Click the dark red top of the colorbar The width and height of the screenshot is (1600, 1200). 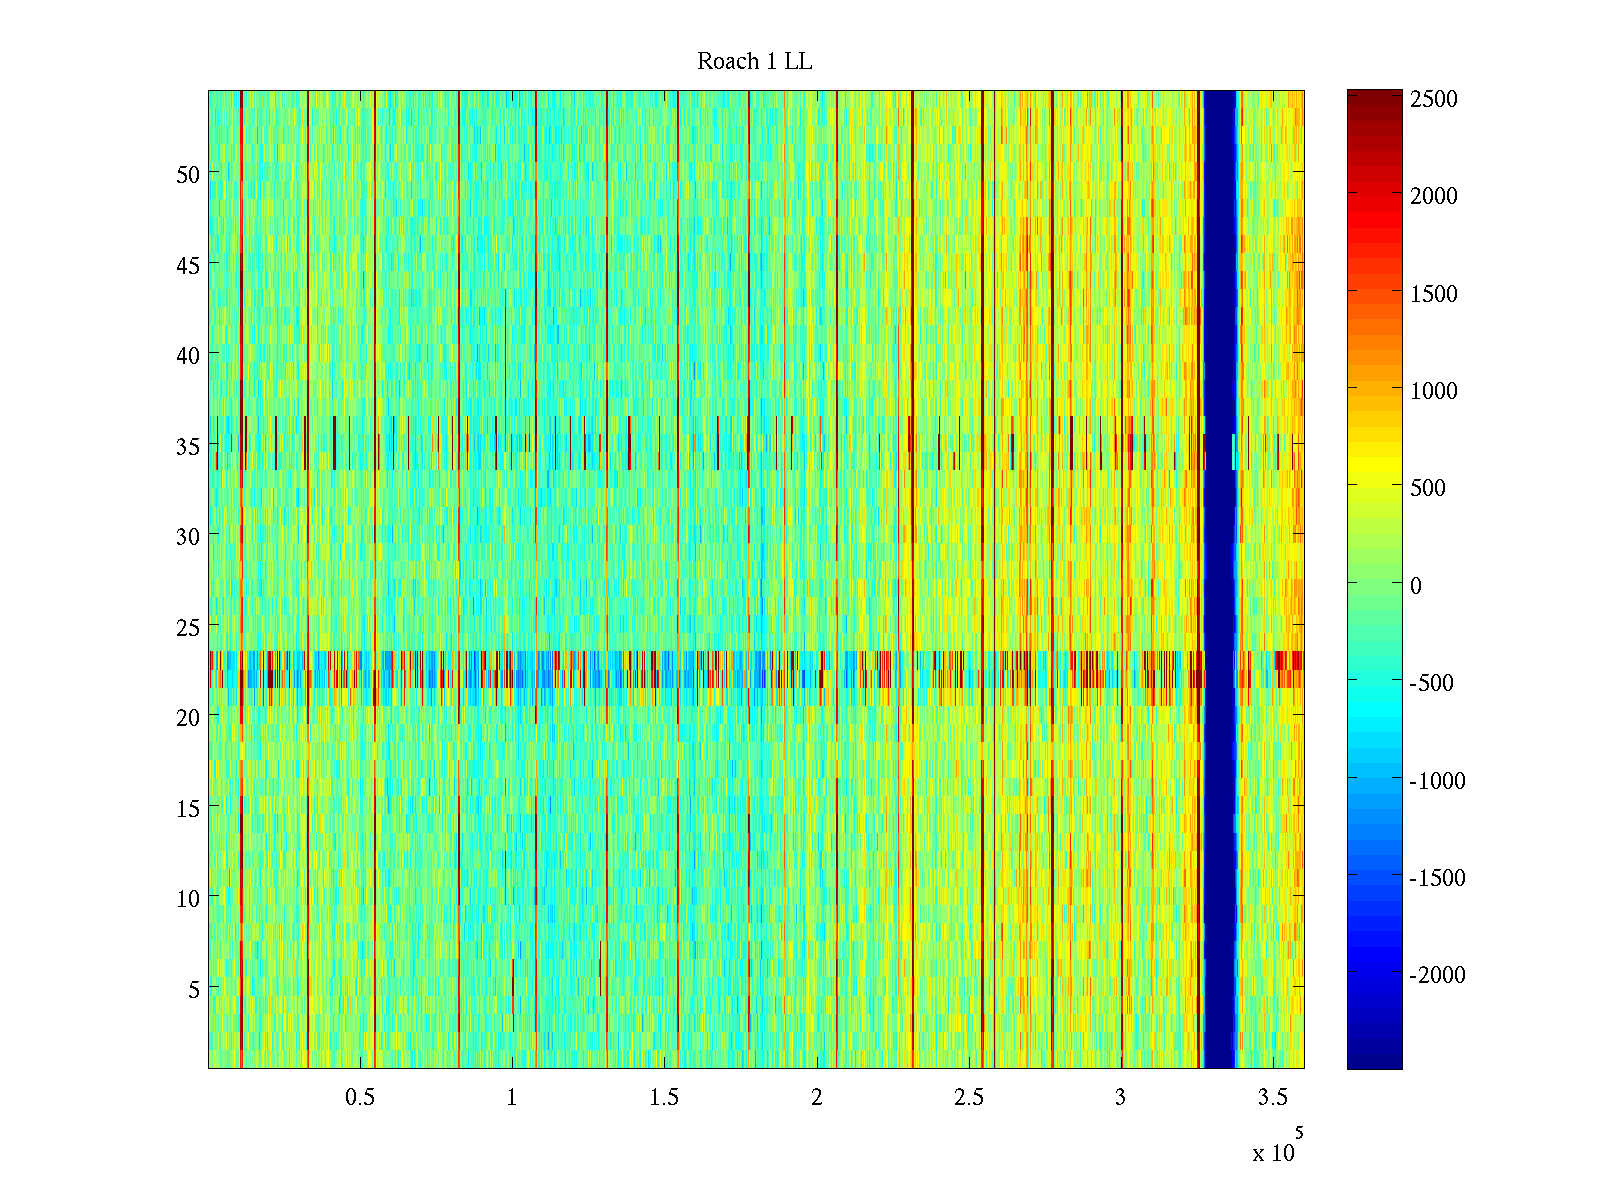1374,98
